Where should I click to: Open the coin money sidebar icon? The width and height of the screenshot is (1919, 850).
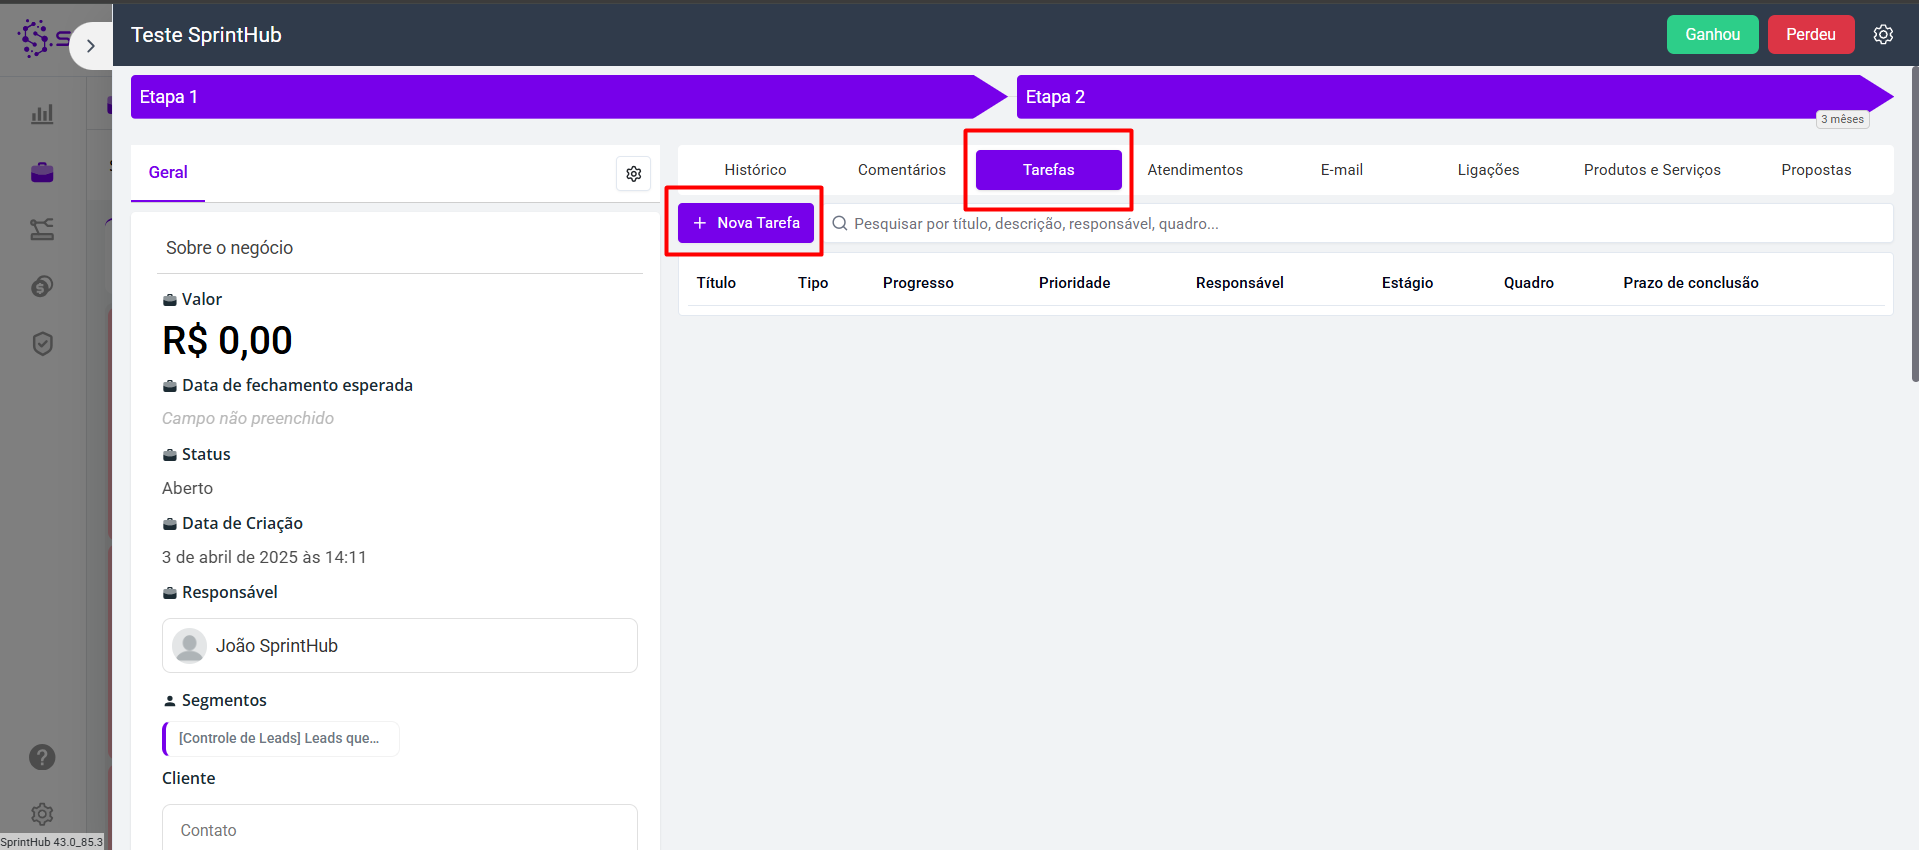tap(42, 287)
